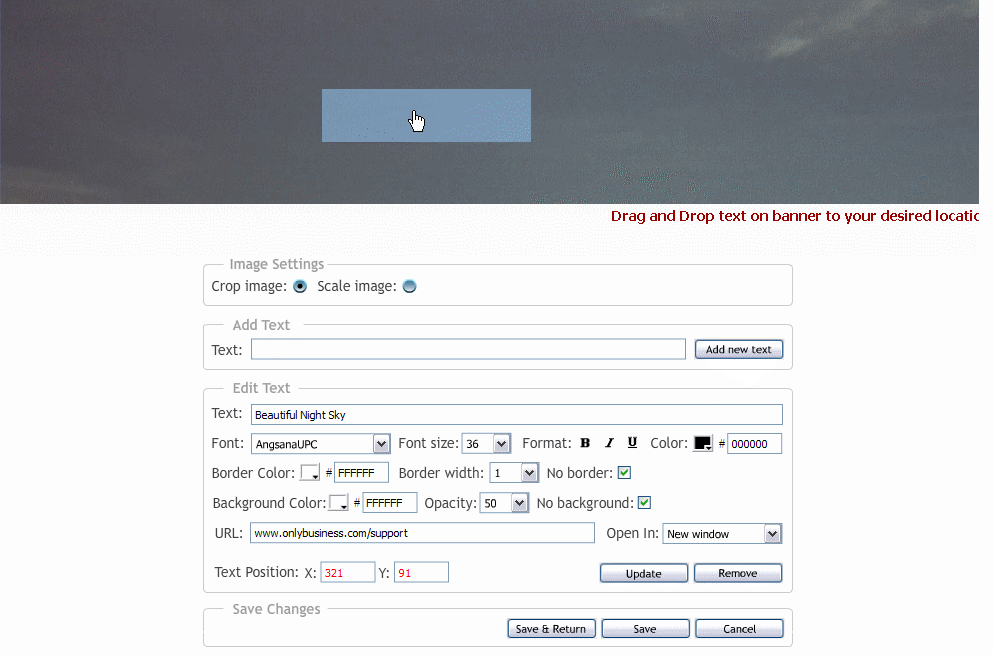Open the Opacity dropdown

coord(504,503)
